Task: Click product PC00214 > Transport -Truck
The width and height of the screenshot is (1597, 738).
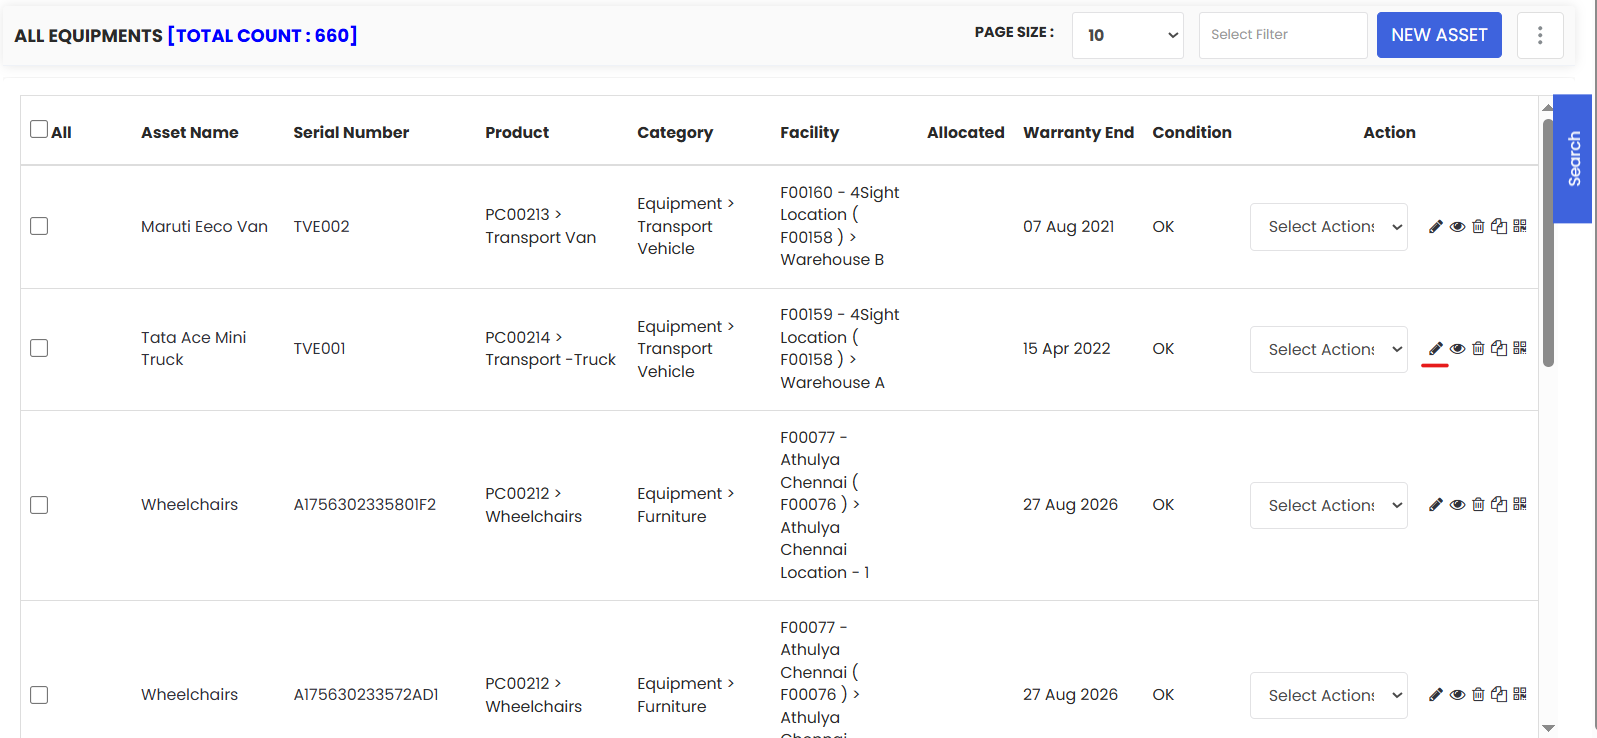Action: [x=550, y=349]
